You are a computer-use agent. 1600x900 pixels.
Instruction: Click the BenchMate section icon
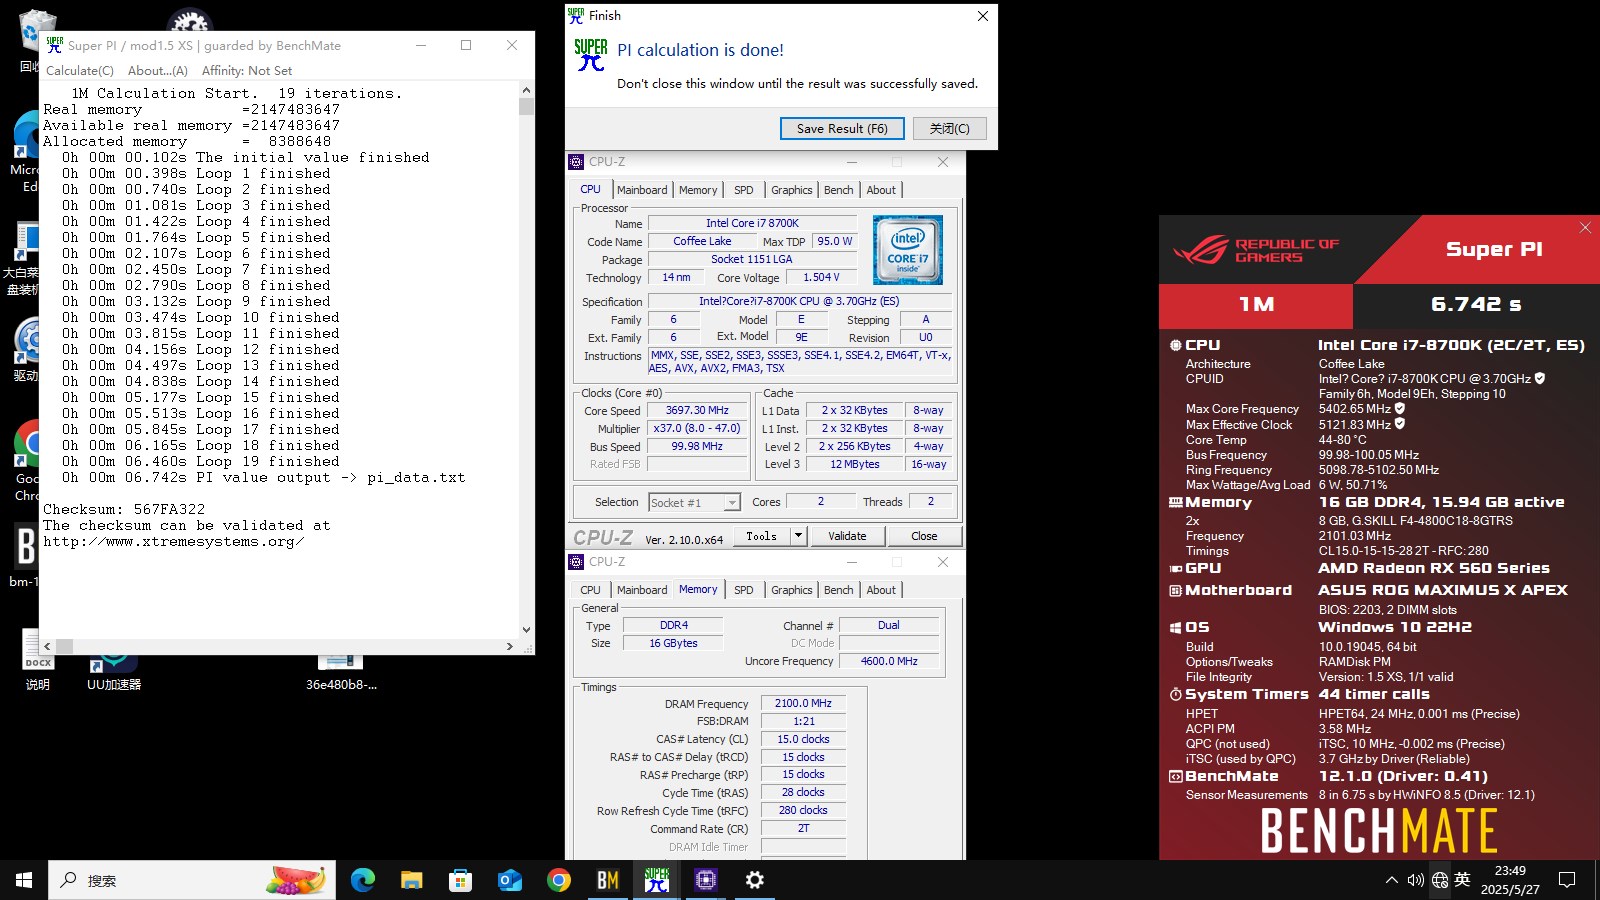(1176, 776)
